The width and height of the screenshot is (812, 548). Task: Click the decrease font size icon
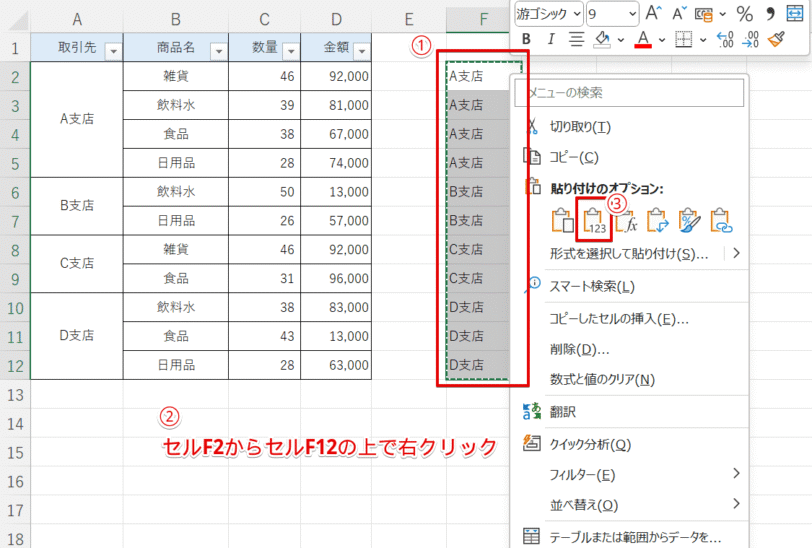(679, 13)
